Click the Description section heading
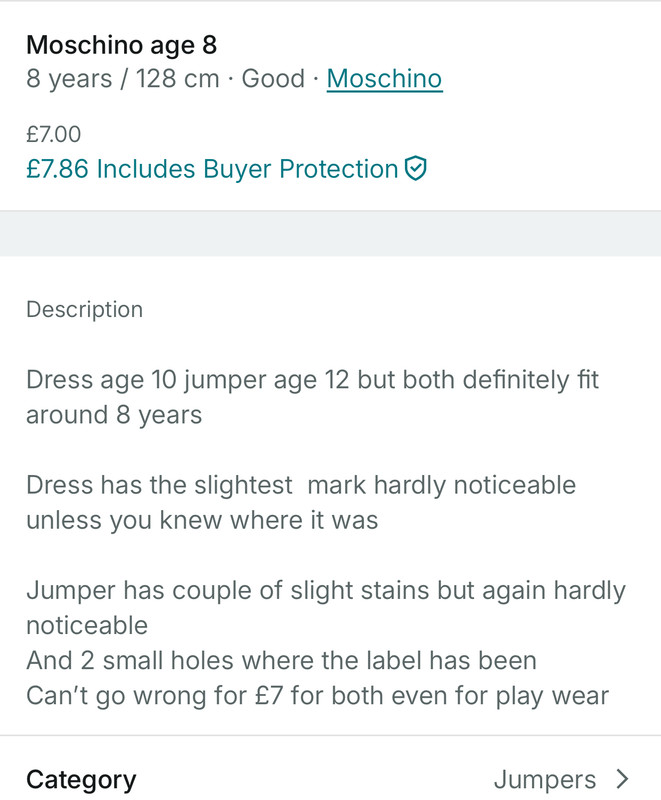This screenshot has height=800, width=661. (85, 310)
